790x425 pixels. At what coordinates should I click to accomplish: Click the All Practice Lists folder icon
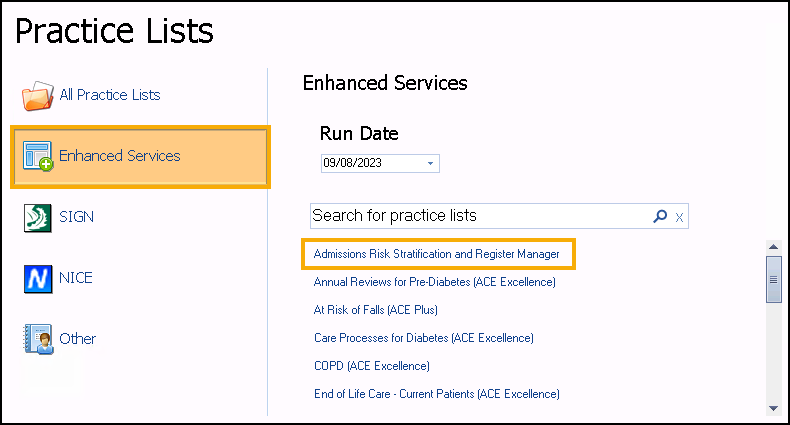(x=37, y=96)
